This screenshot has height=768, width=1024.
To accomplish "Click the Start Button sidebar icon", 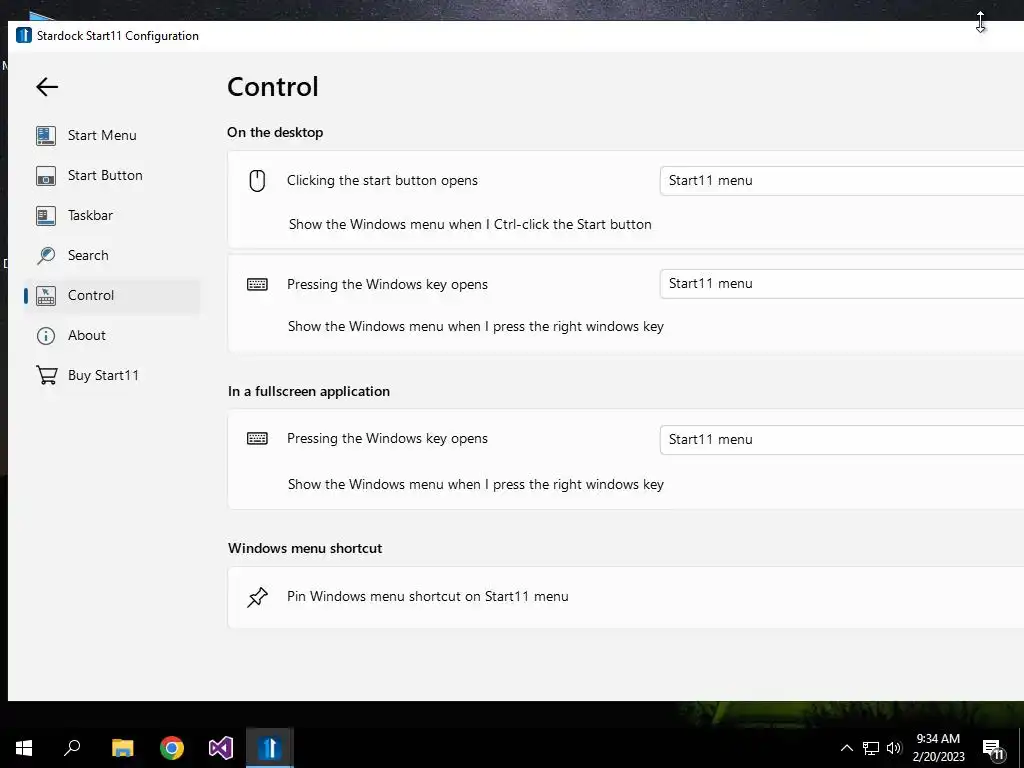I will tap(46, 176).
